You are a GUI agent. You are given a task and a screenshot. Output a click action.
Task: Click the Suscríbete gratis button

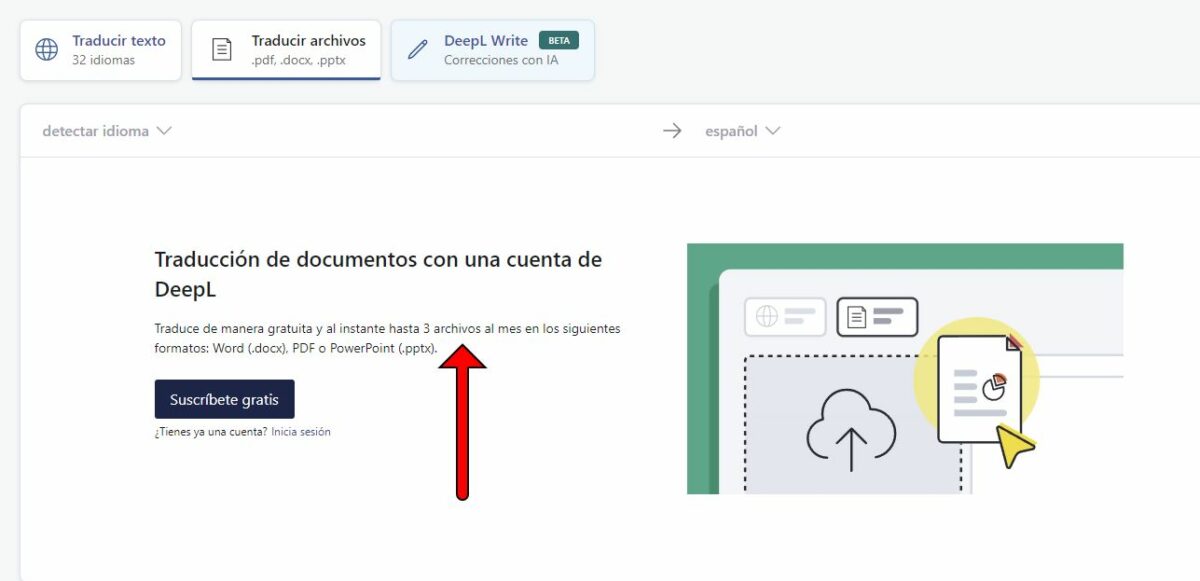coord(224,399)
